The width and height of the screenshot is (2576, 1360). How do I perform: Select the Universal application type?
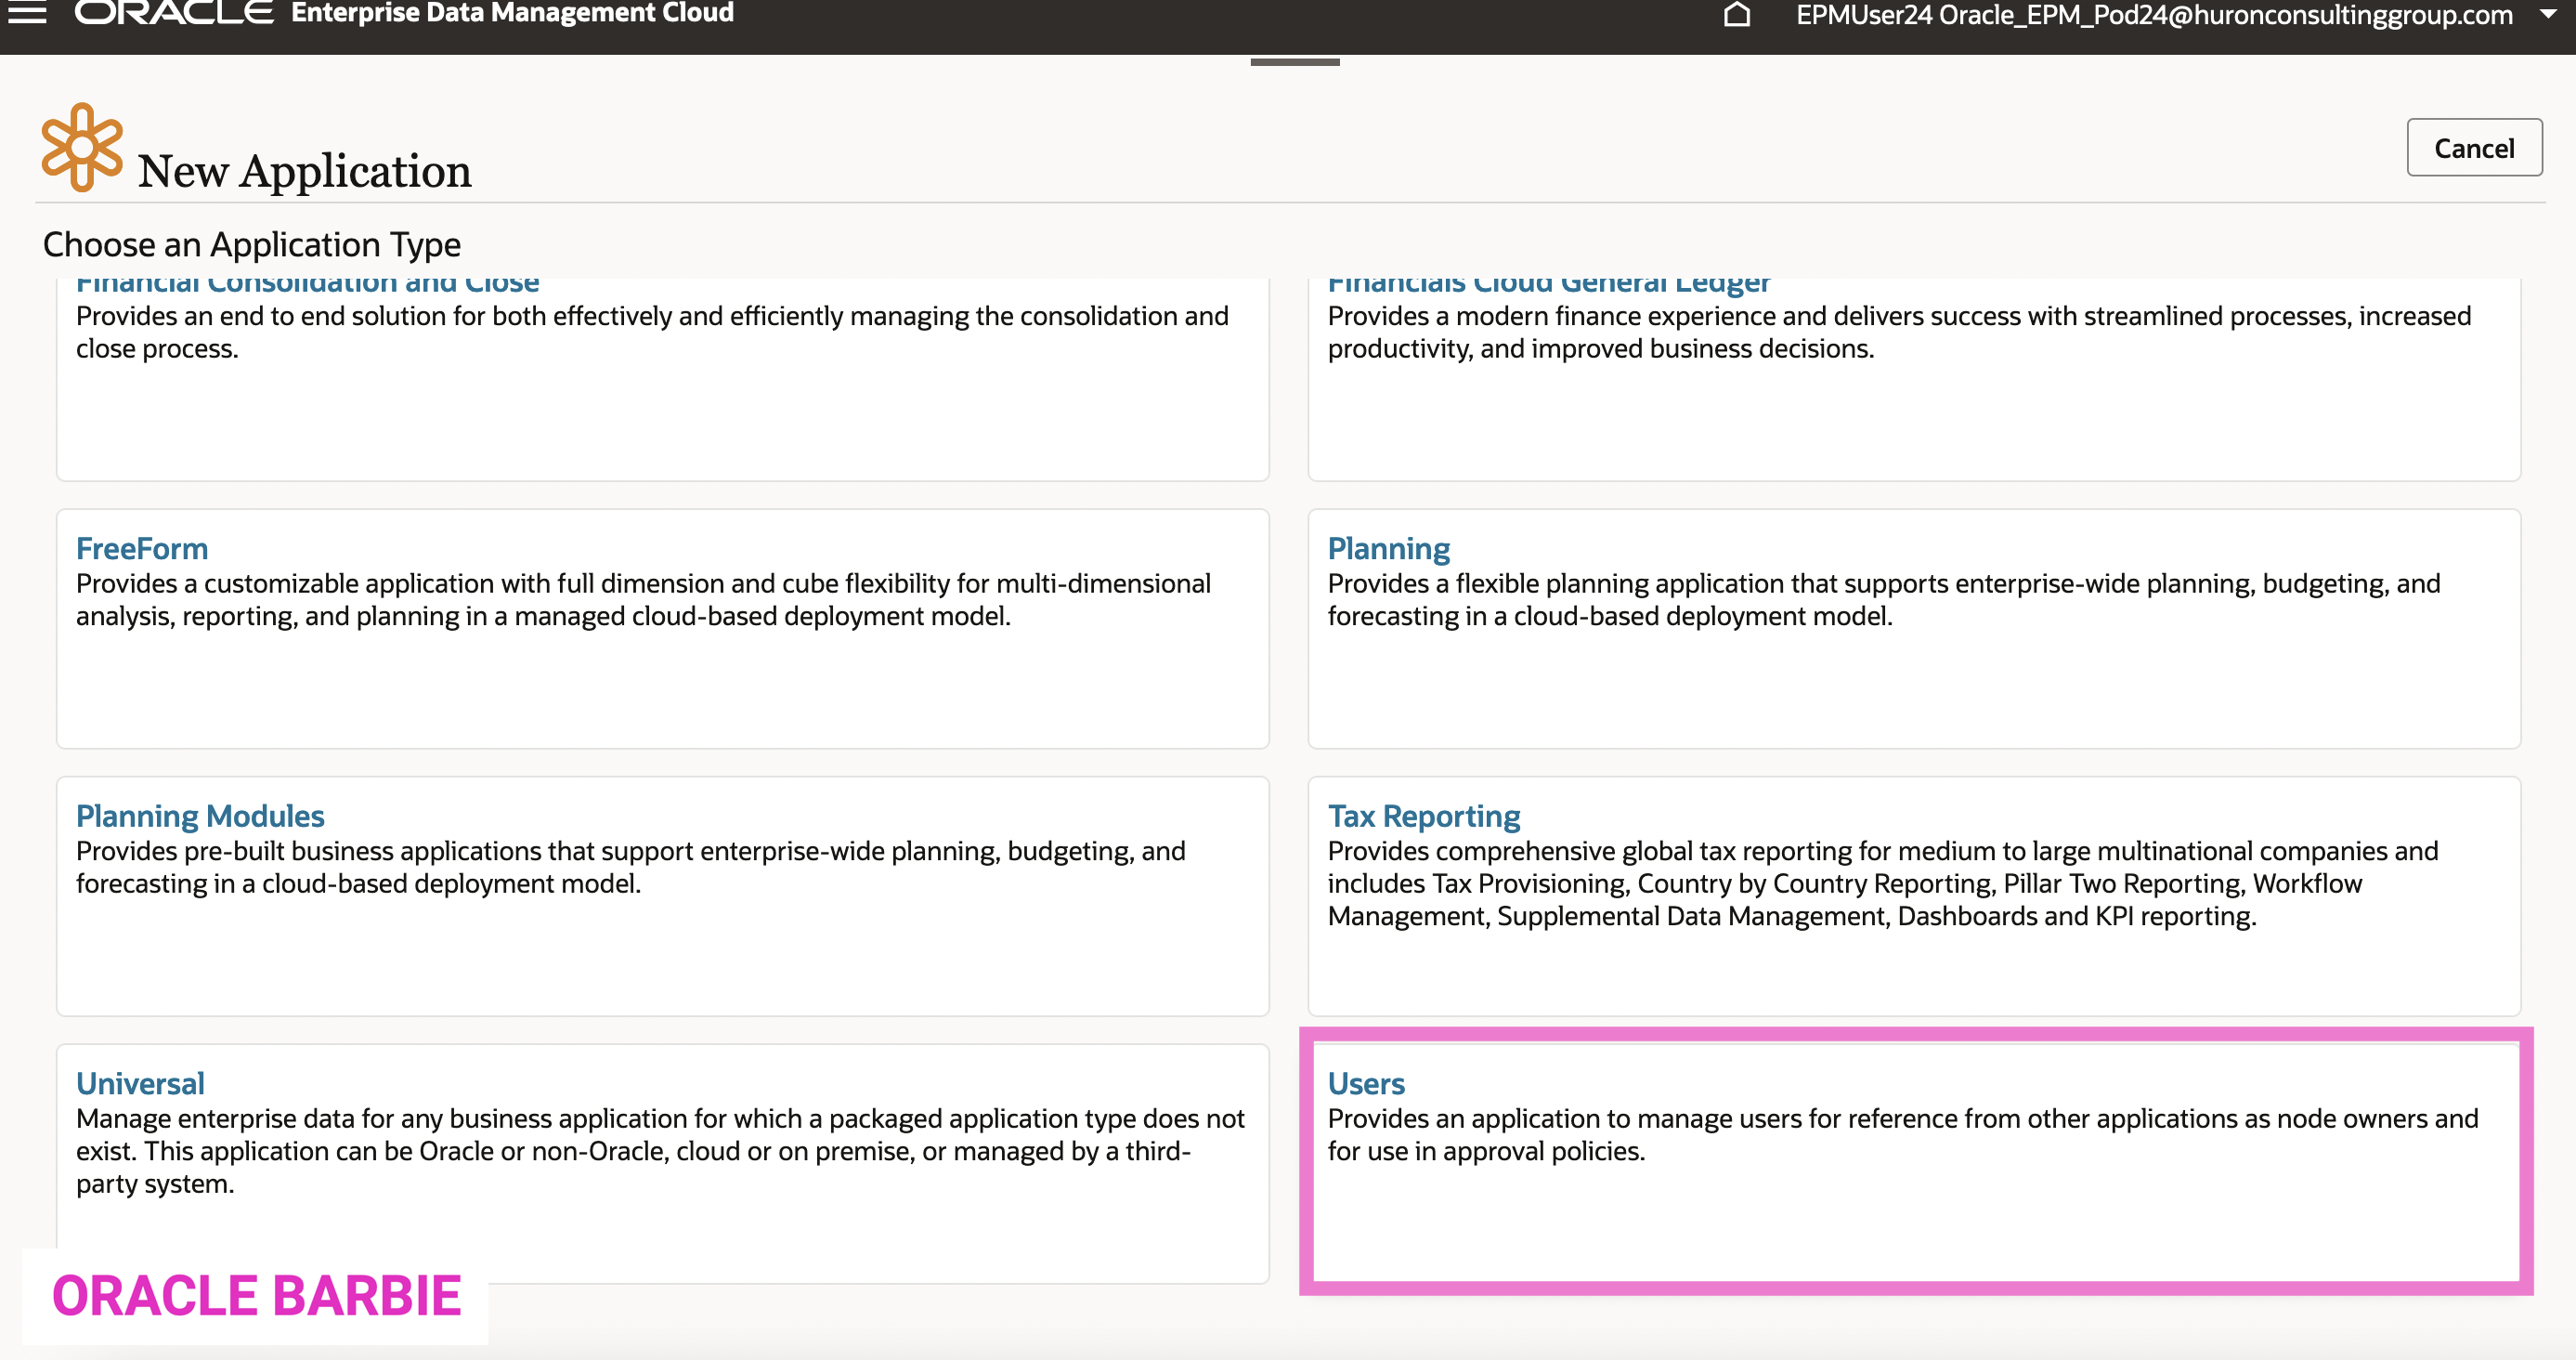[x=140, y=1083]
